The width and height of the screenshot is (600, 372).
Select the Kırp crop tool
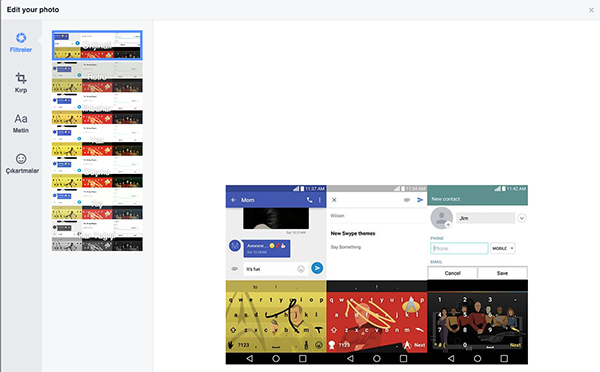(x=21, y=82)
